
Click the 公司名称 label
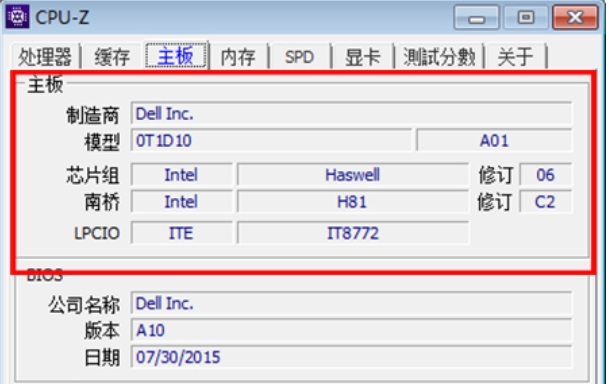(x=84, y=305)
